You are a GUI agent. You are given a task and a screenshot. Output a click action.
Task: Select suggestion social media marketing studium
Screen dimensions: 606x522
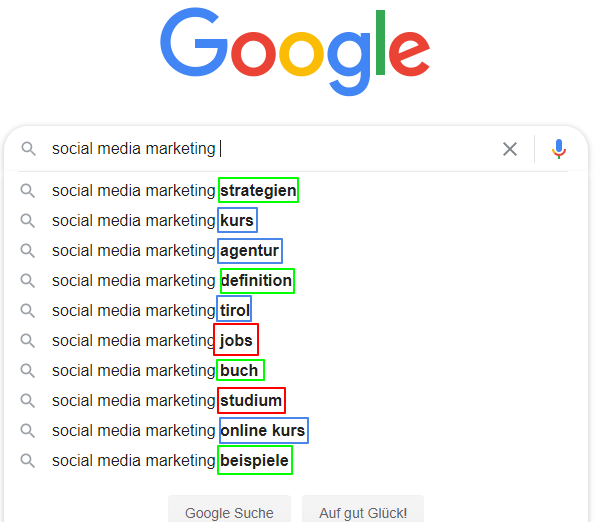(x=296, y=401)
